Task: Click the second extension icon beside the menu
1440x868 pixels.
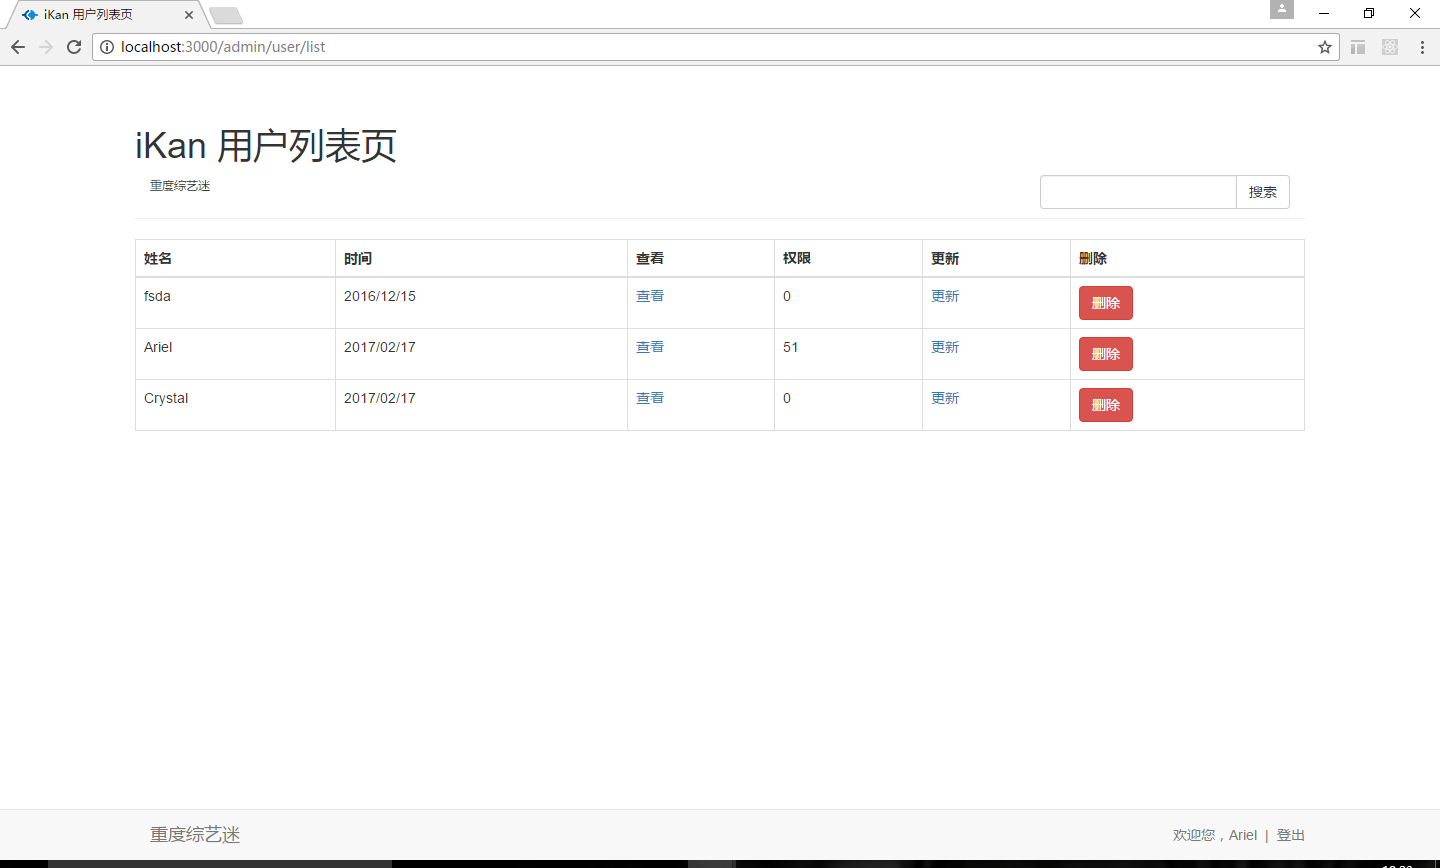Action: tap(1390, 47)
